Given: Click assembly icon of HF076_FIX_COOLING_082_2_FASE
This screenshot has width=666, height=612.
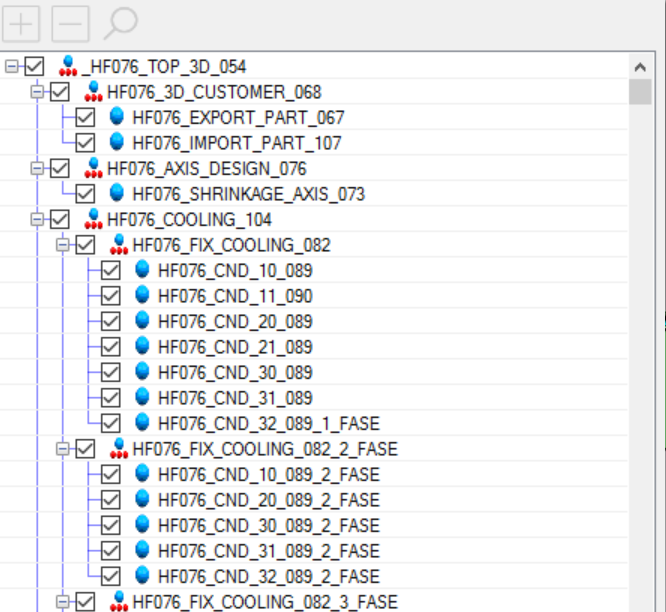Looking at the screenshot, I should point(119,448).
